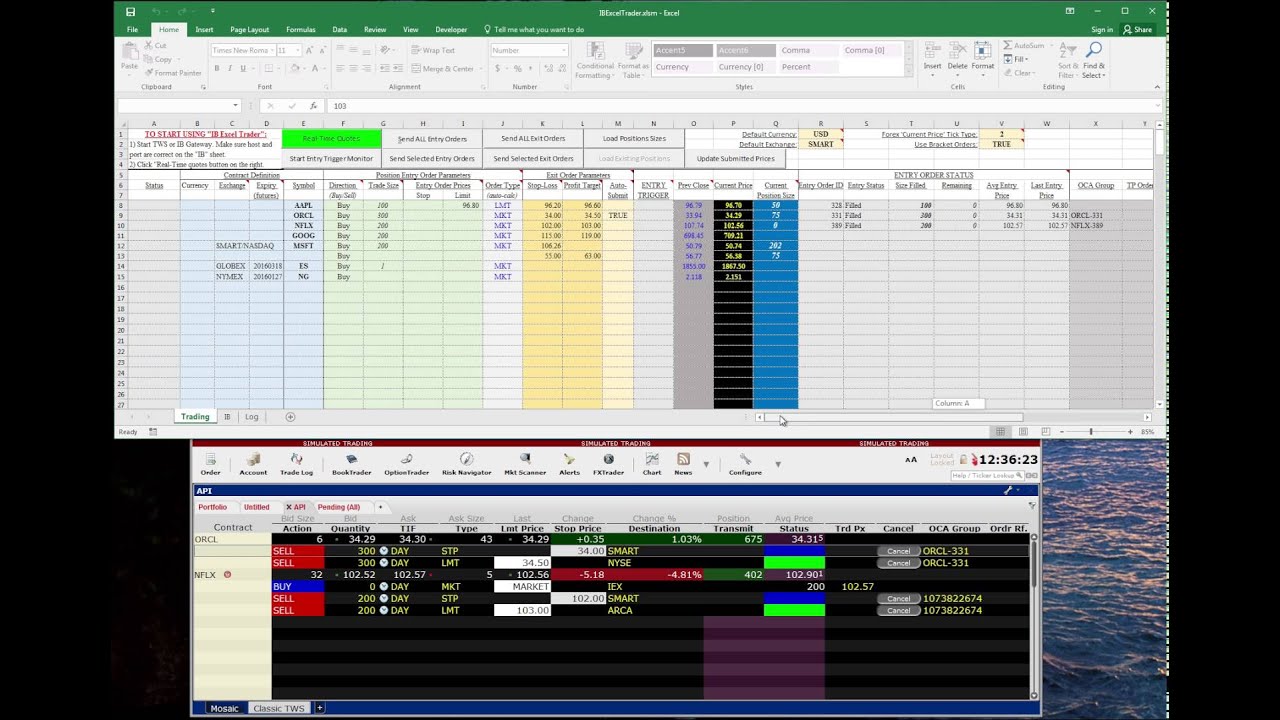The width and height of the screenshot is (1280, 720).
Task: Switch to Pending (All) tab in TWS
Action: [339, 507]
